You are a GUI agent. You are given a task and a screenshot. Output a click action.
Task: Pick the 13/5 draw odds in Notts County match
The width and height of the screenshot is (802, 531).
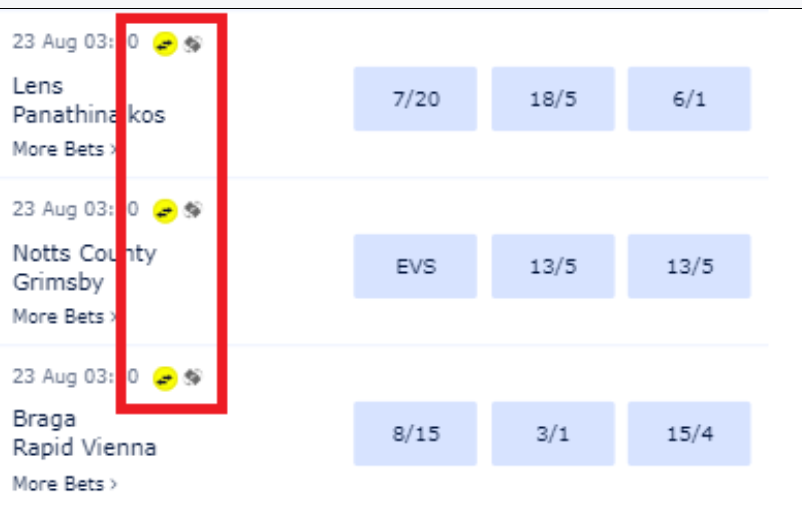tap(552, 266)
